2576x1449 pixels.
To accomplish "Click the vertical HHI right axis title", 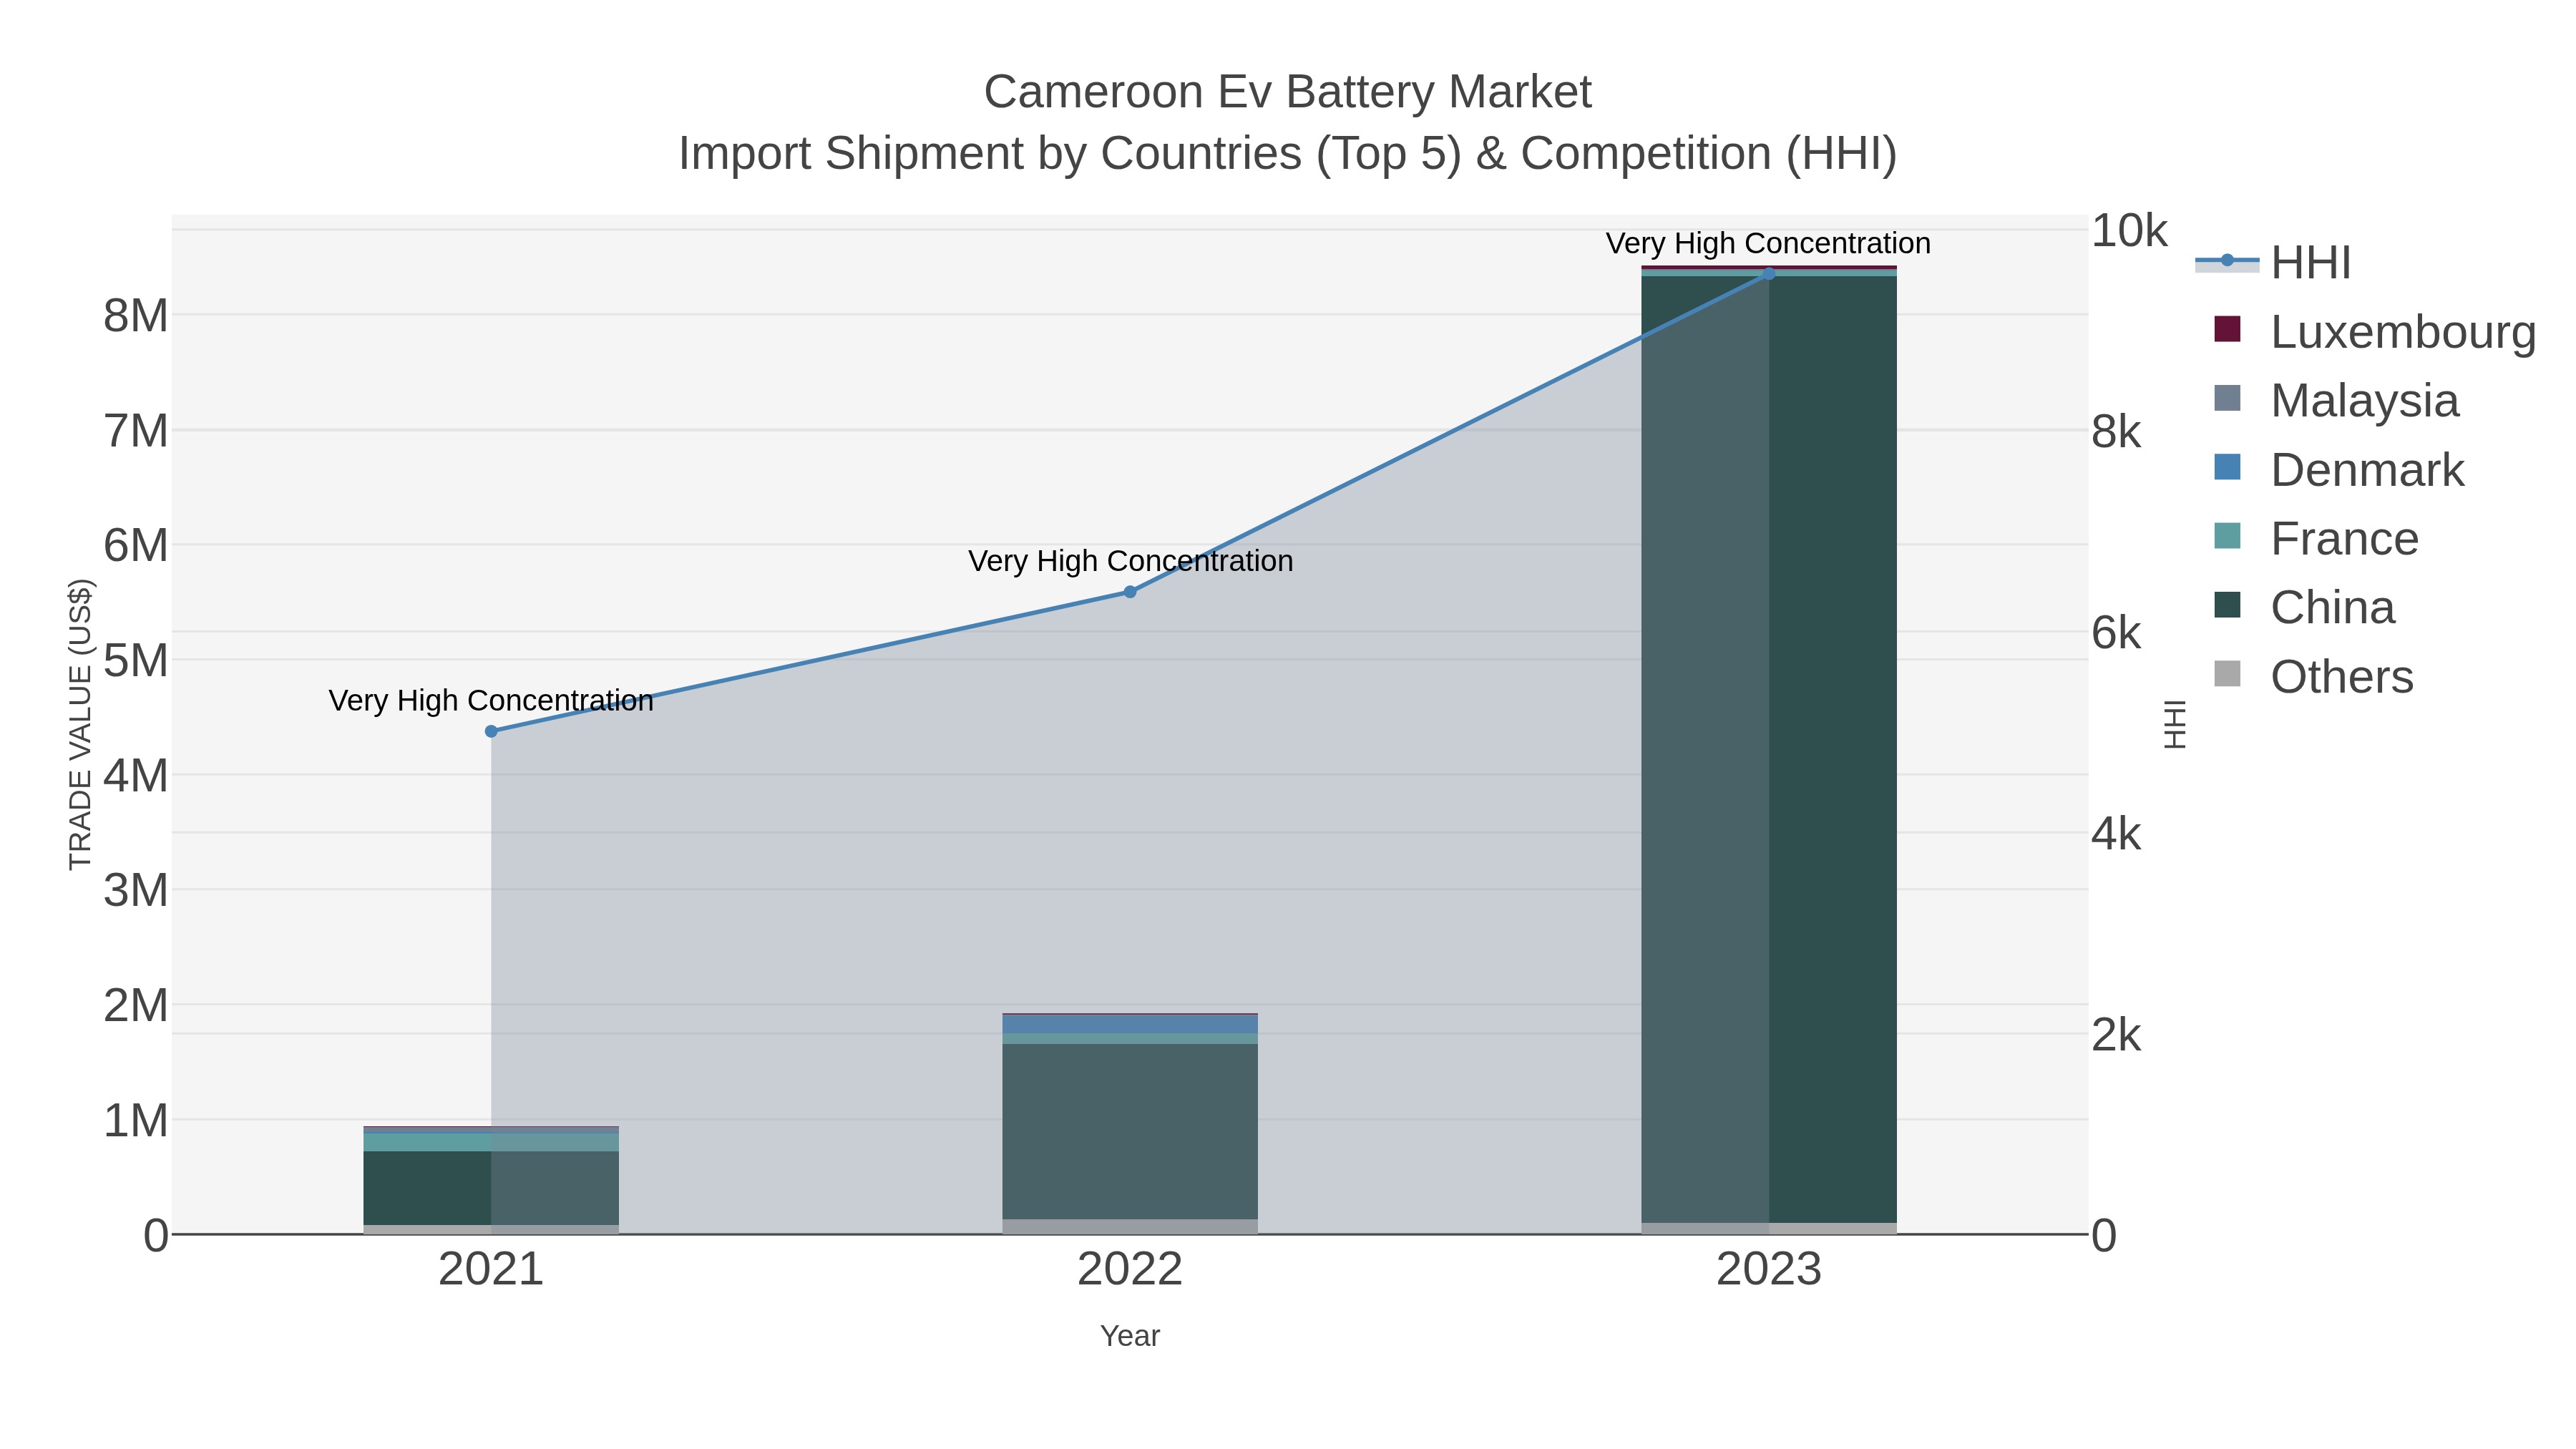I will point(2175,724).
